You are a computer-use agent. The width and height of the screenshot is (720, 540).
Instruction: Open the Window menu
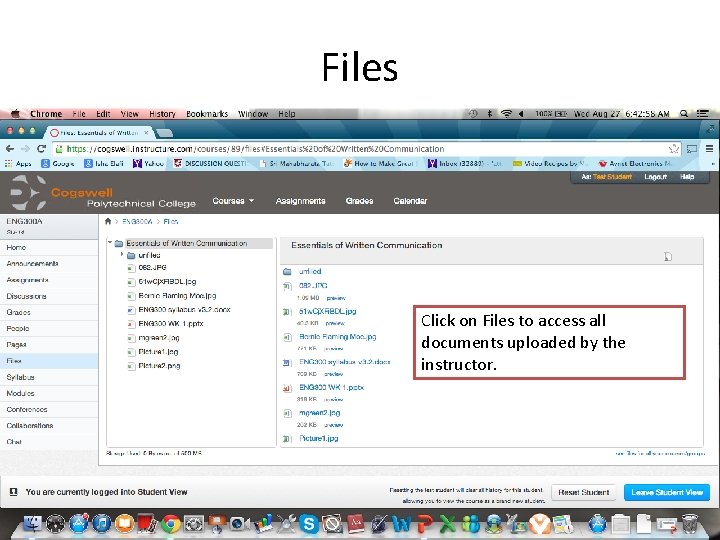point(253,114)
